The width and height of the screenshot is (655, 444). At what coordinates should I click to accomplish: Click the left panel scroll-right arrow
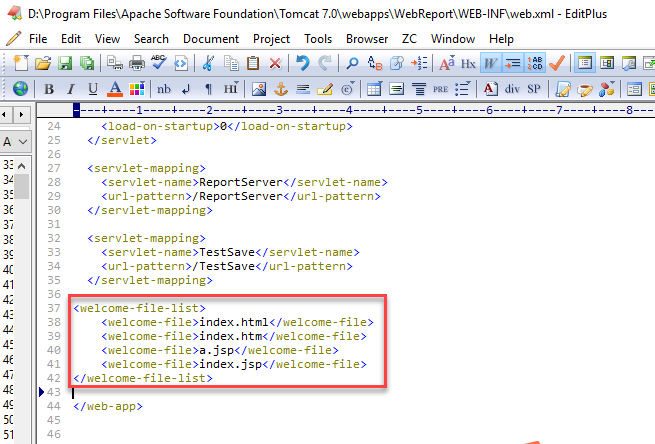21,114
